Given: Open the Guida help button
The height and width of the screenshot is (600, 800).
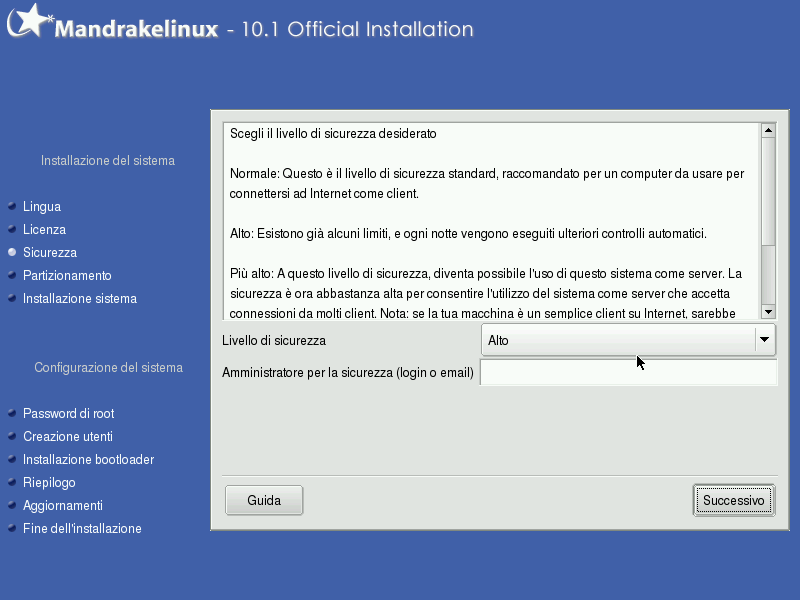Looking at the screenshot, I should (x=264, y=500).
